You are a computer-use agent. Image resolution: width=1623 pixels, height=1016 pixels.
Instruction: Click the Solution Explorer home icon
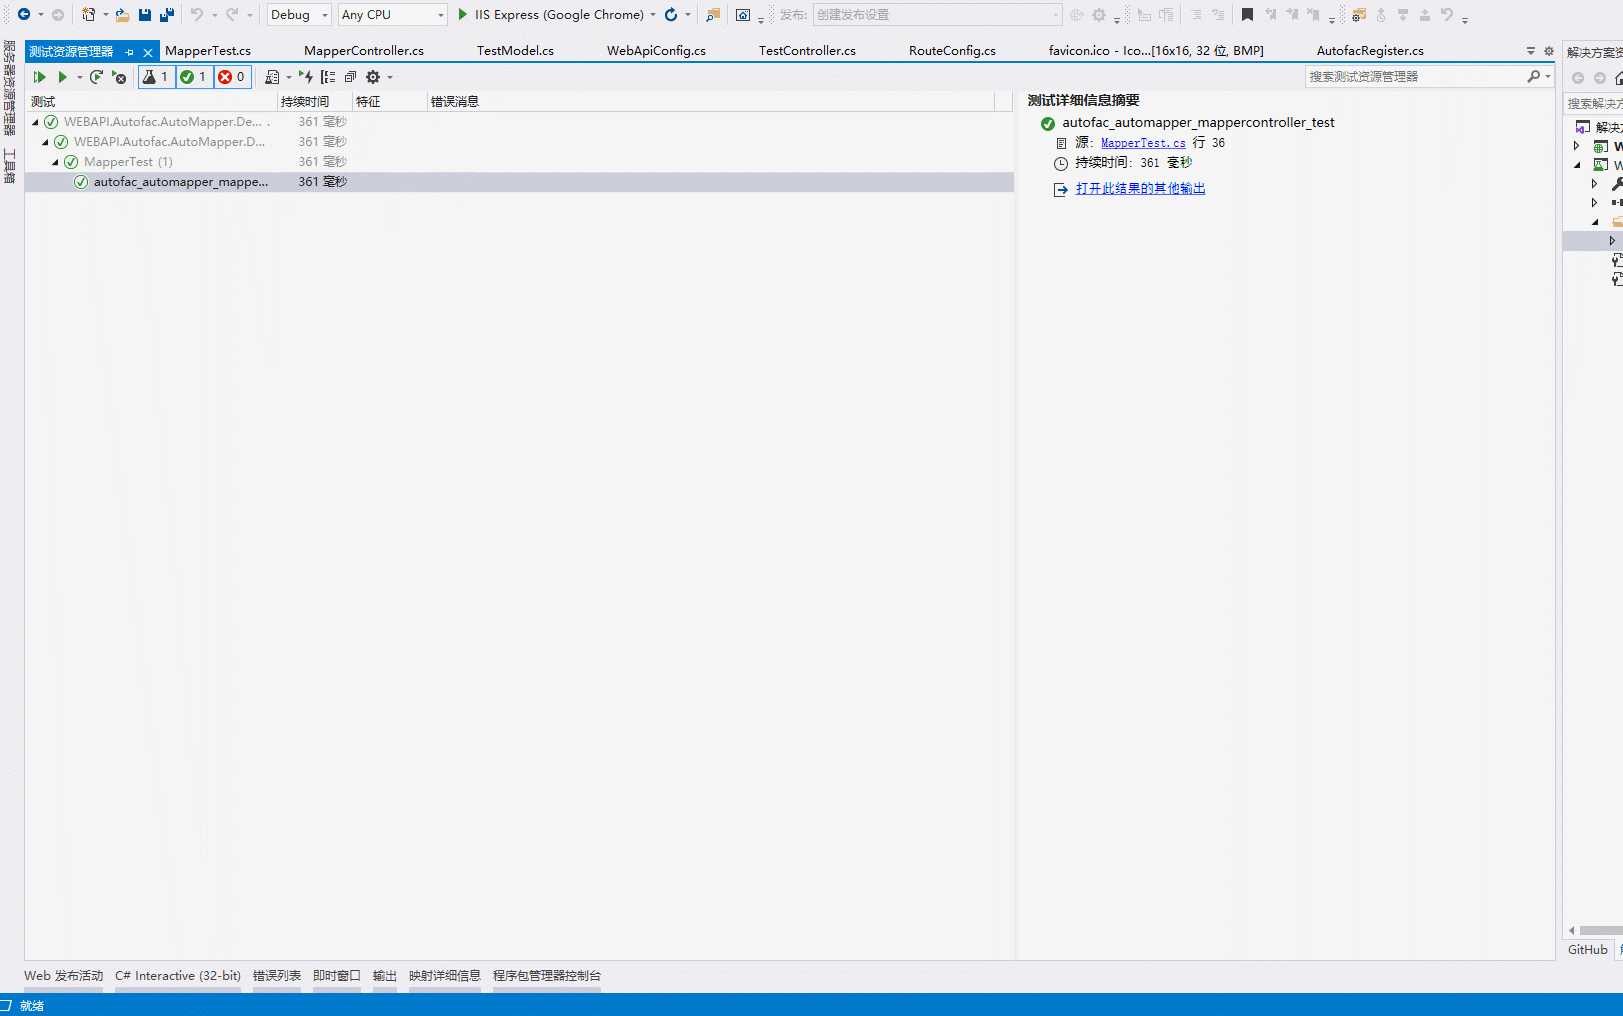pos(1619,78)
